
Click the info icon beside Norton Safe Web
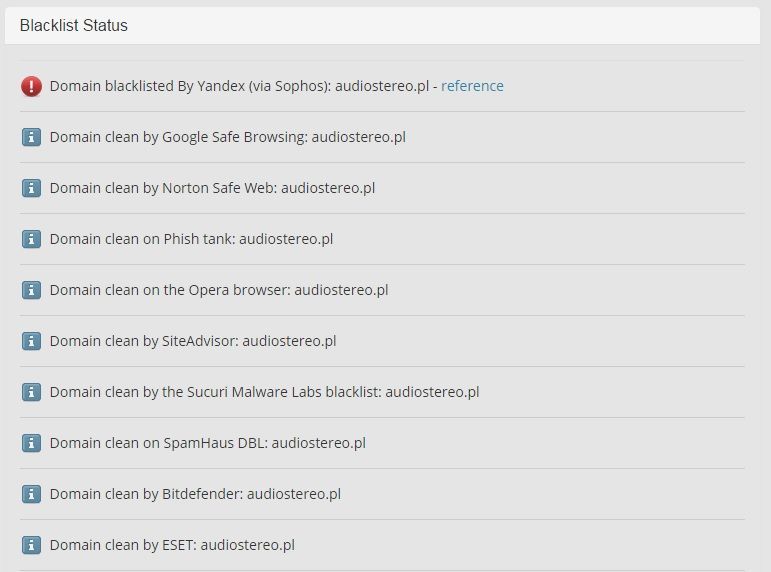pyautogui.click(x=31, y=188)
